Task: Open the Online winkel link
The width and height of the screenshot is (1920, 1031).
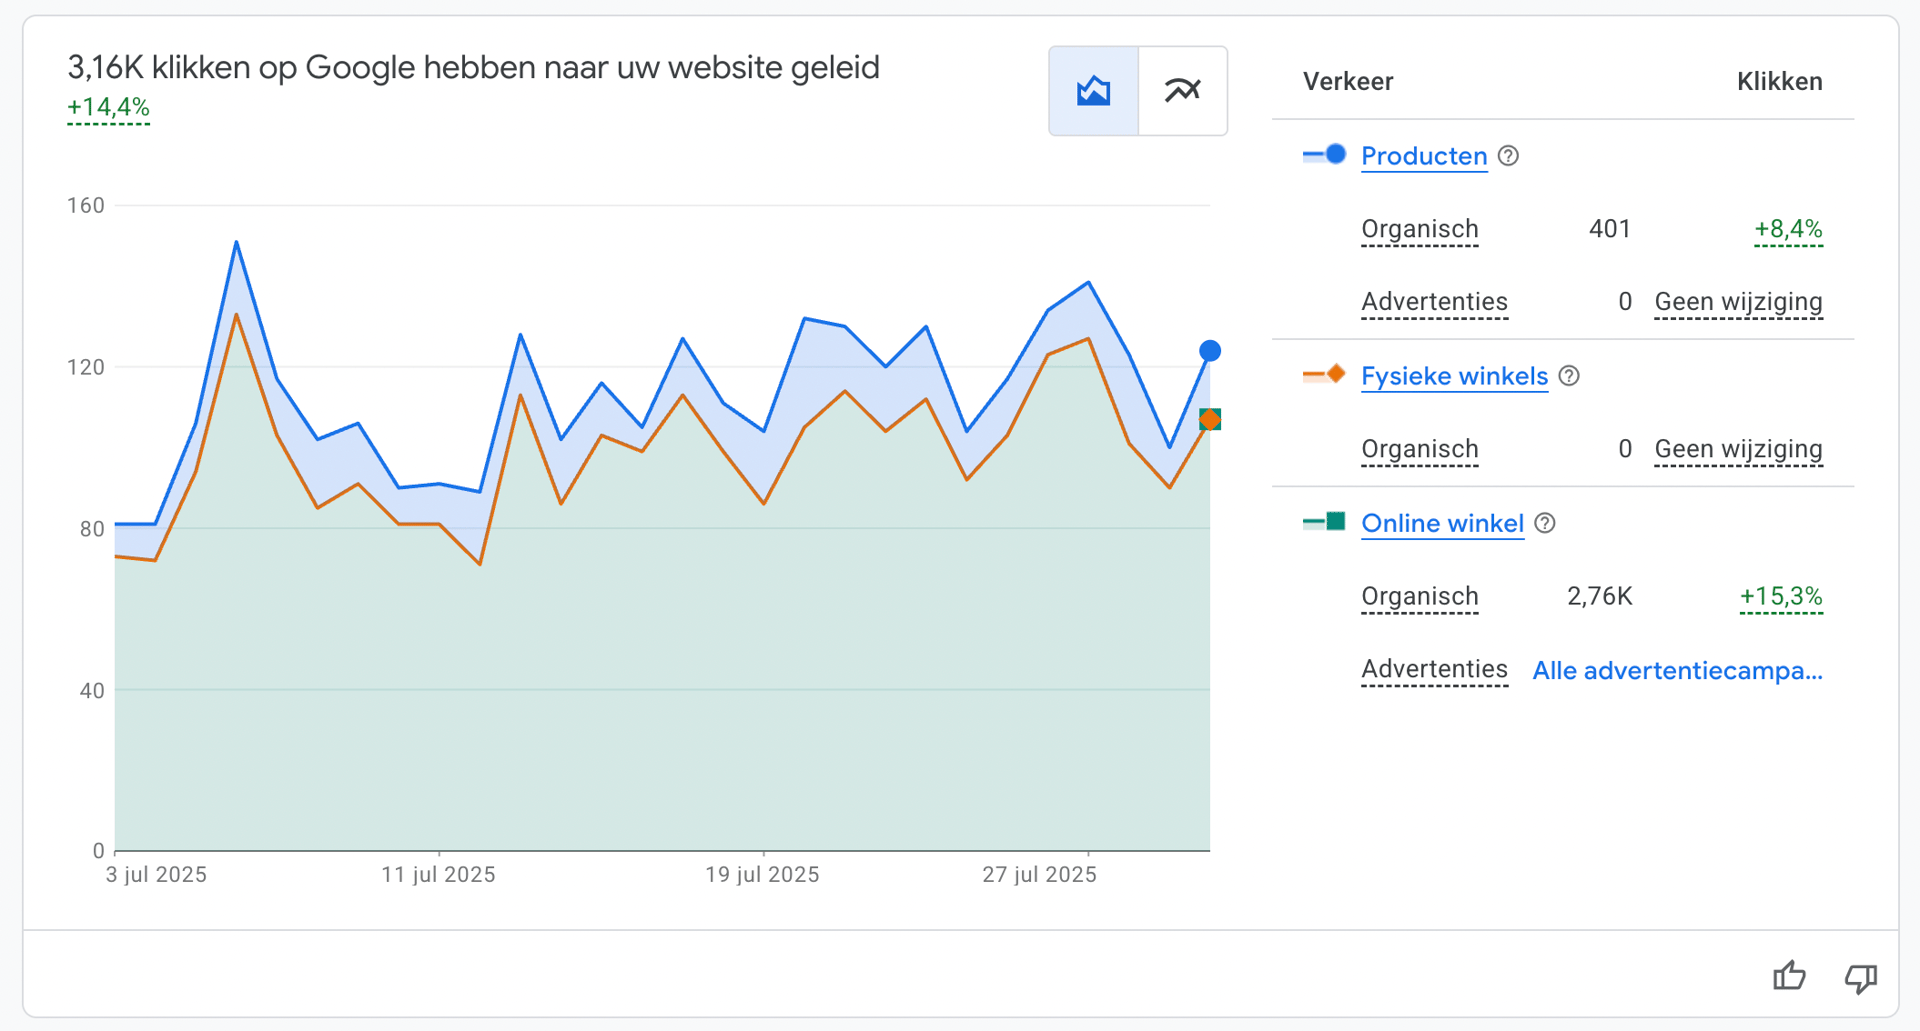Action: click(1442, 523)
